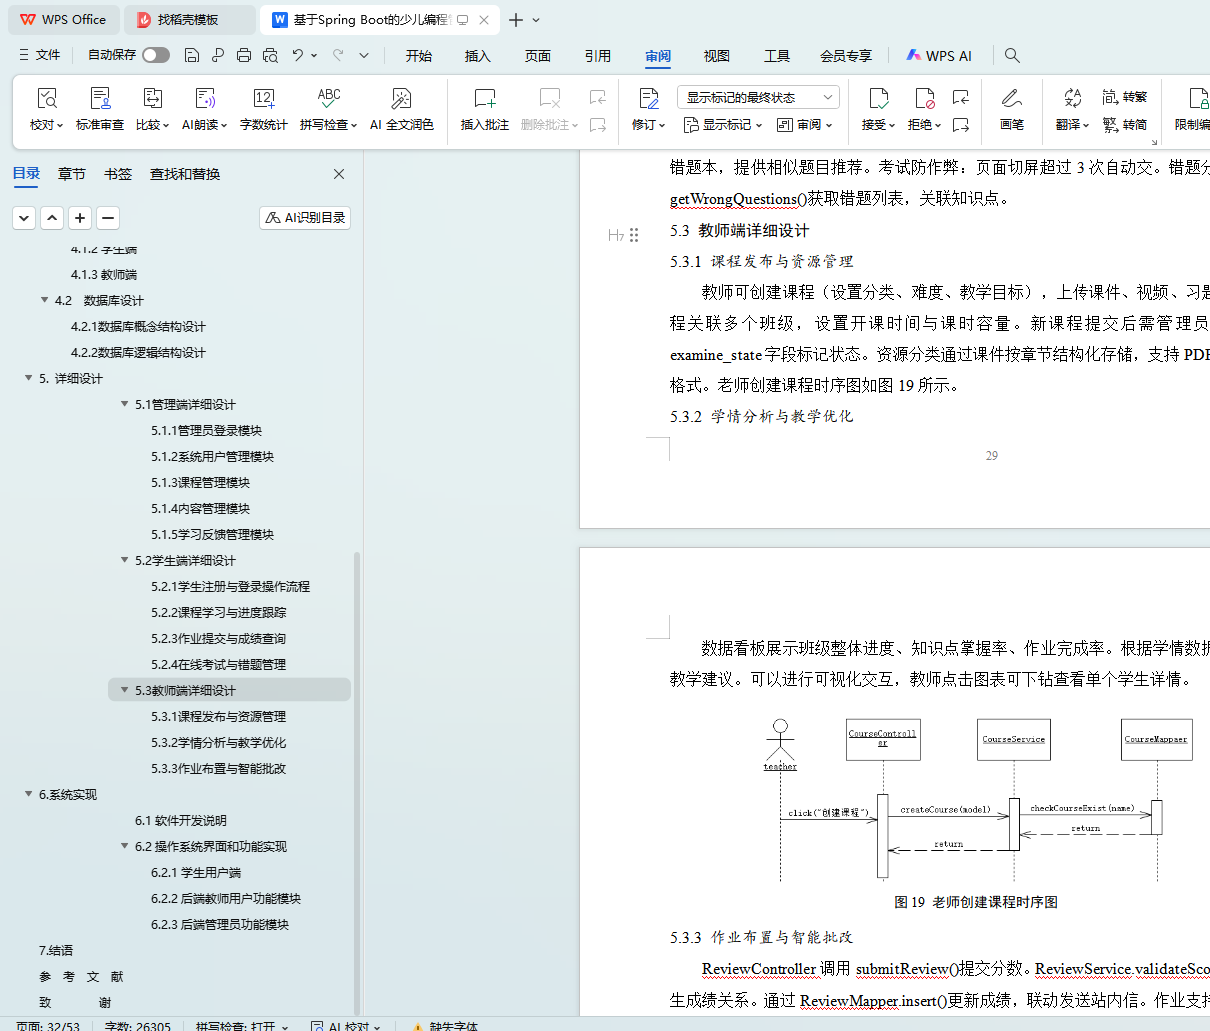The image size is (1210, 1031).
Task: Open the 显示标记的最终状态 dropdown
Action: 757,97
